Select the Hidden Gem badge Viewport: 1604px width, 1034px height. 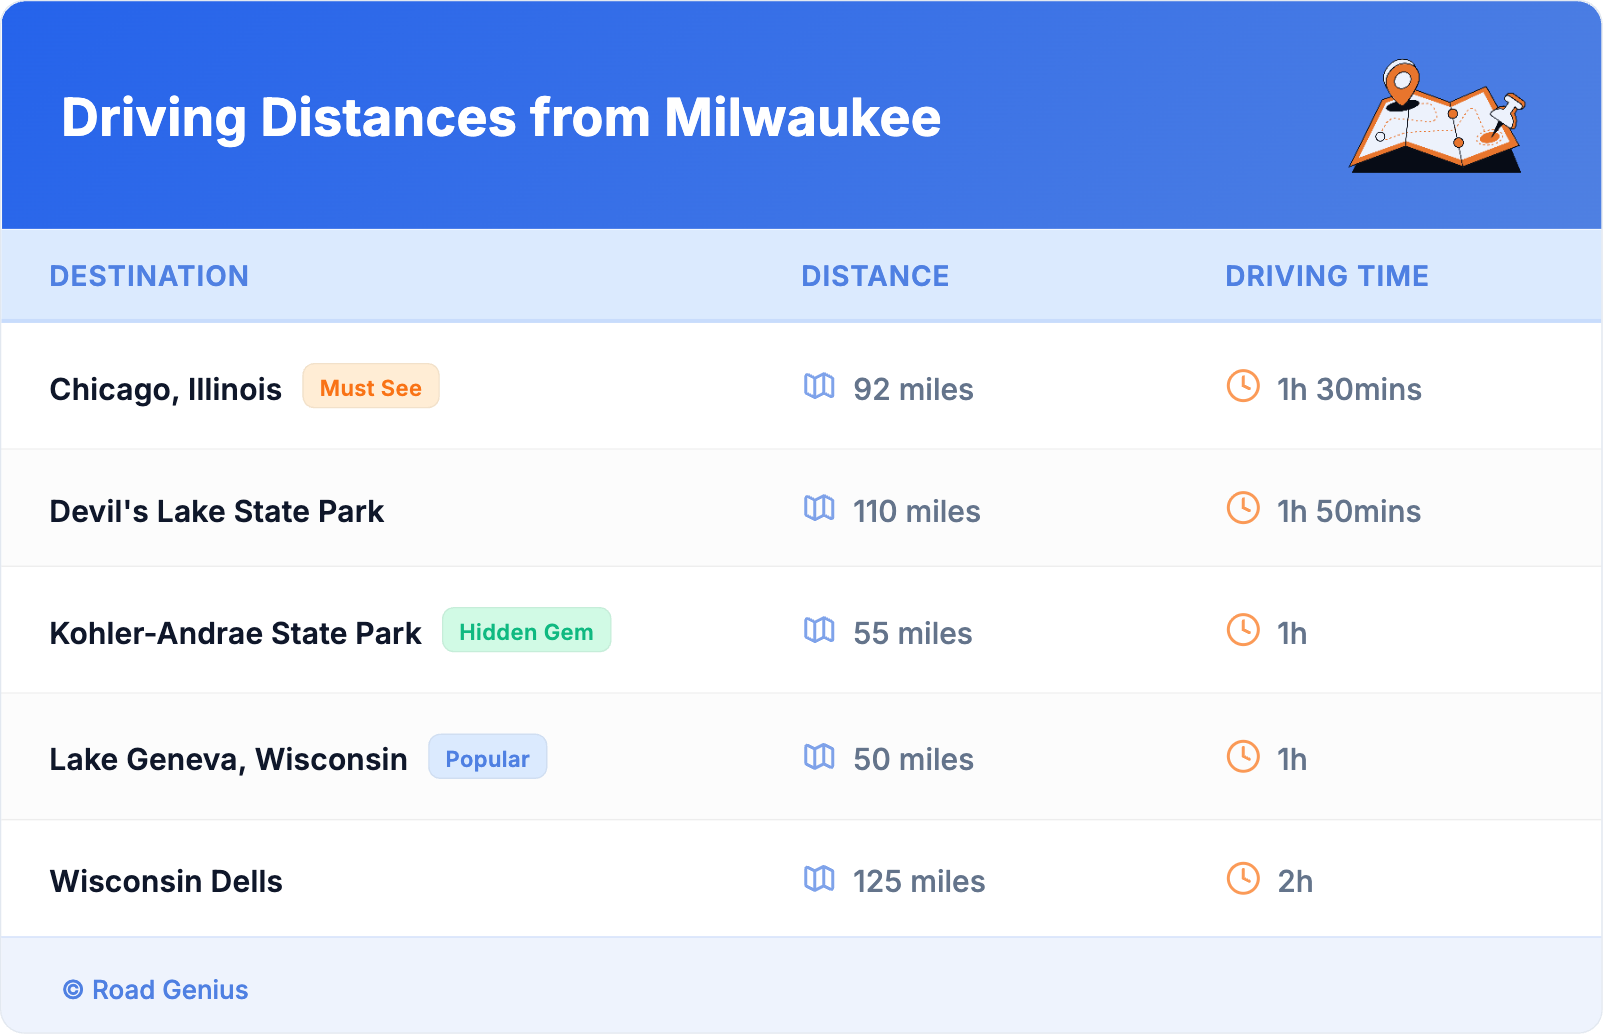click(526, 631)
